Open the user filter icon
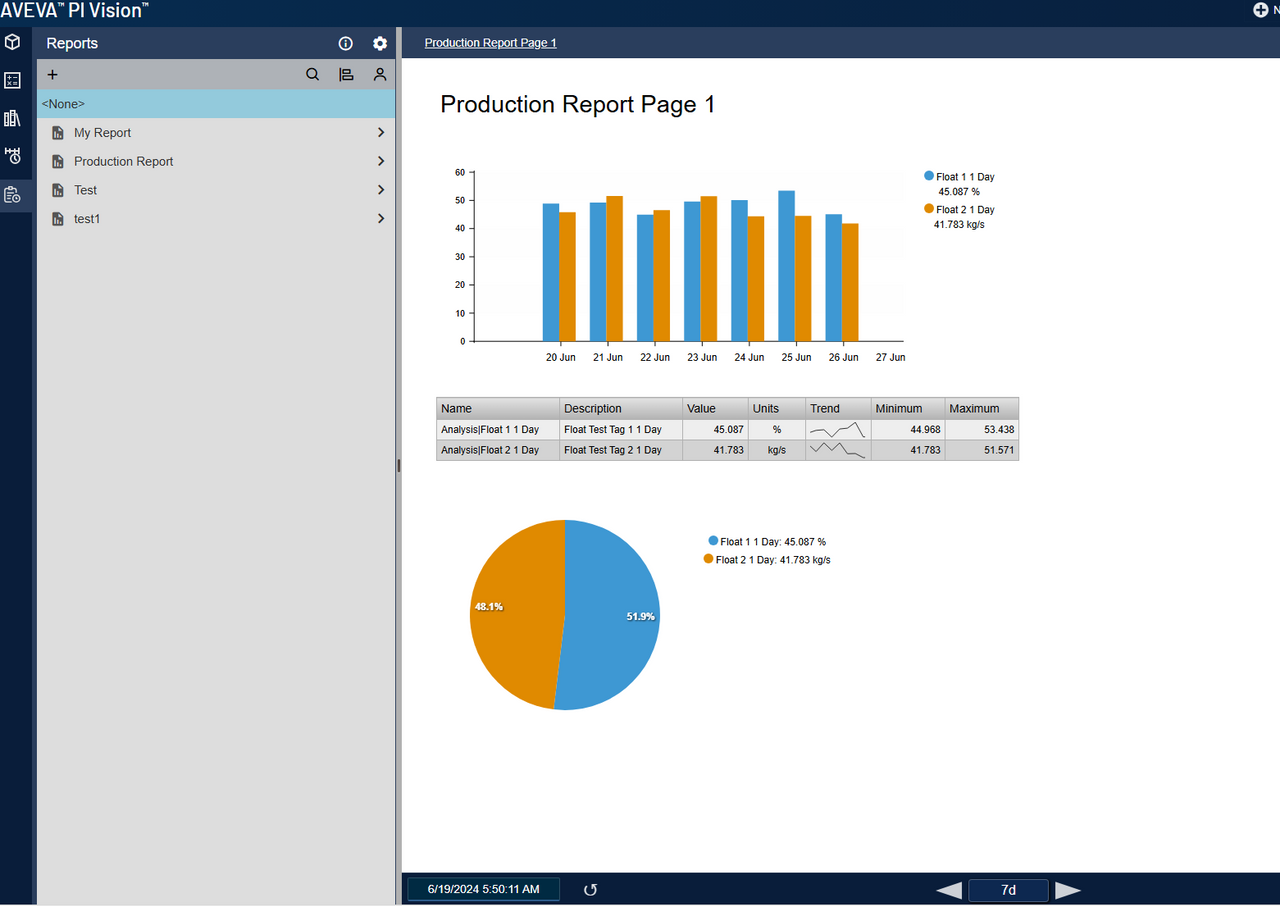This screenshot has width=1280, height=906. pos(380,74)
